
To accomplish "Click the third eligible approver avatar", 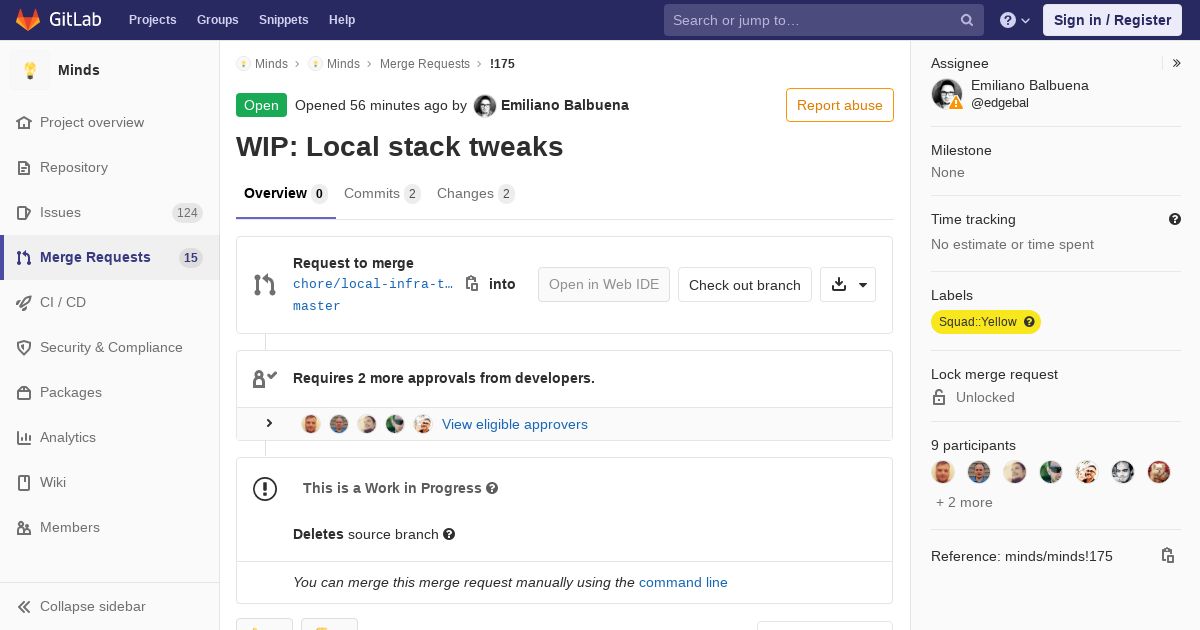I will tap(367, 424).
